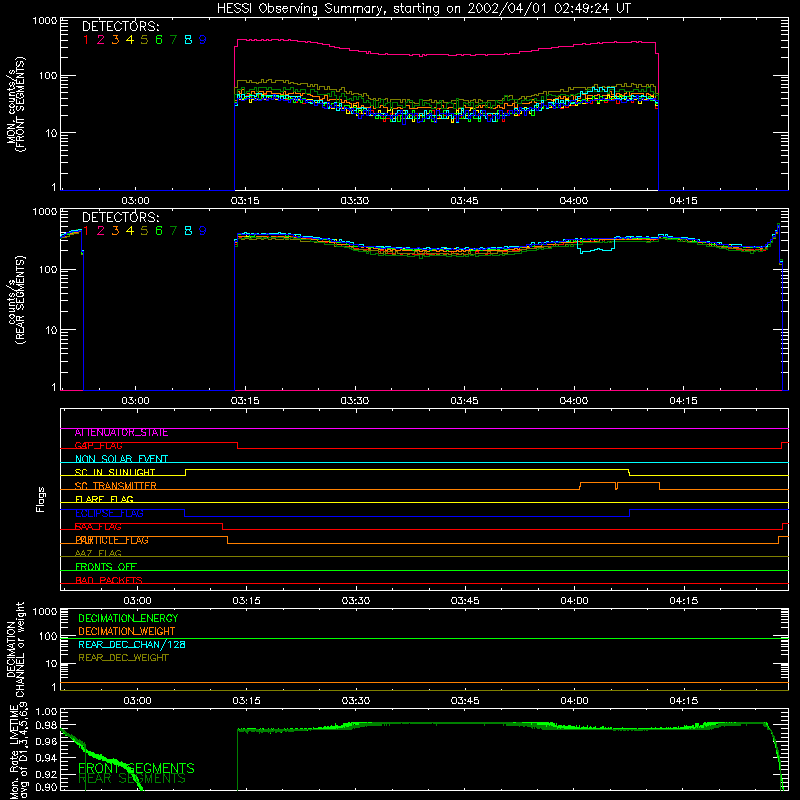Click the DECIMATION_ENERGY legend label
Screen dimensions: 800x800
point(128,618)
